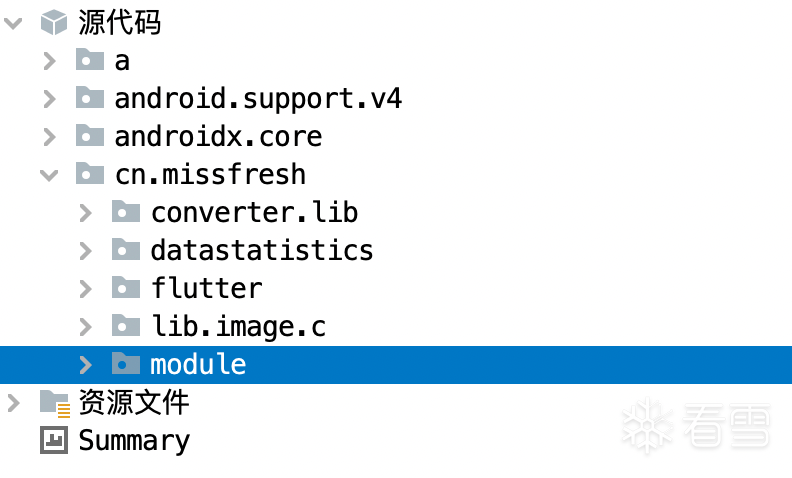Screen dimensions: 792x478
Task: Expand the 资源文件 node arrow
Action: point(13,403)
